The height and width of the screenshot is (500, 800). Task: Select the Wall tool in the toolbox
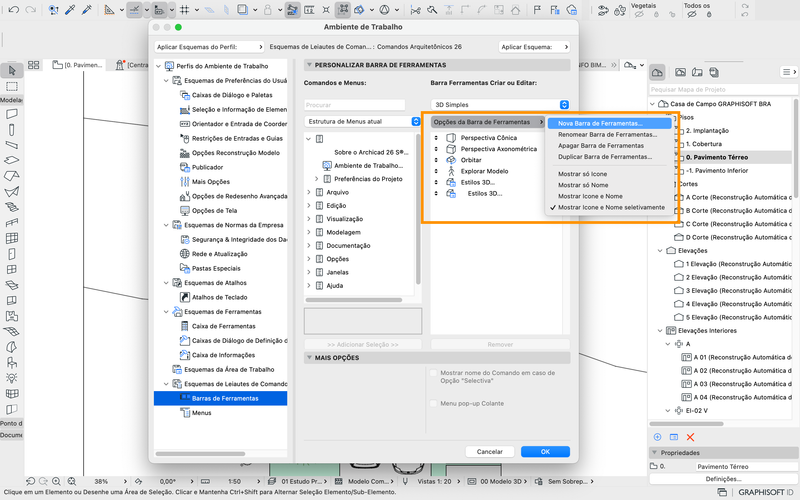12,114
